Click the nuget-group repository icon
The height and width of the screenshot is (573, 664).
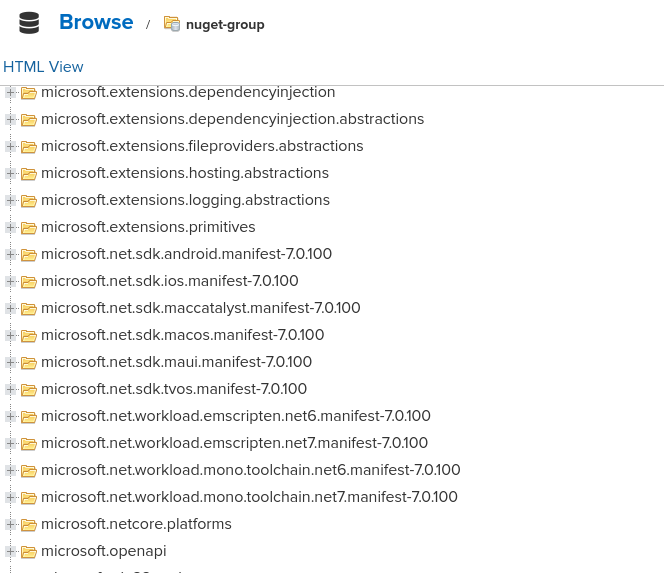(172, 23)
